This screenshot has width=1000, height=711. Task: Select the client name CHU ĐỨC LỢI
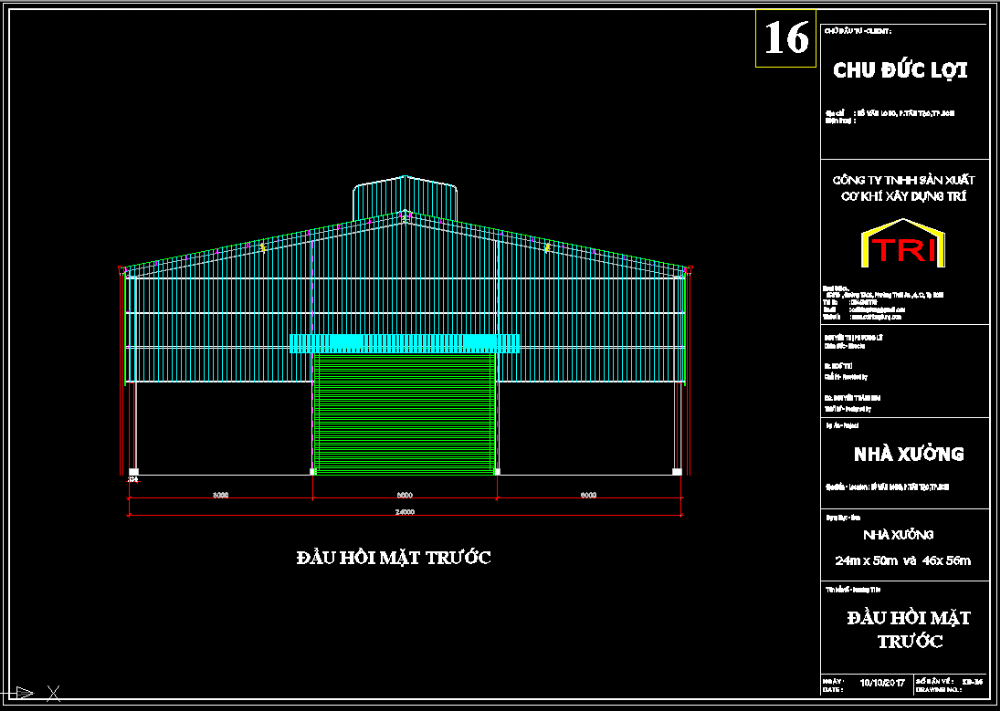coord(900,70)
